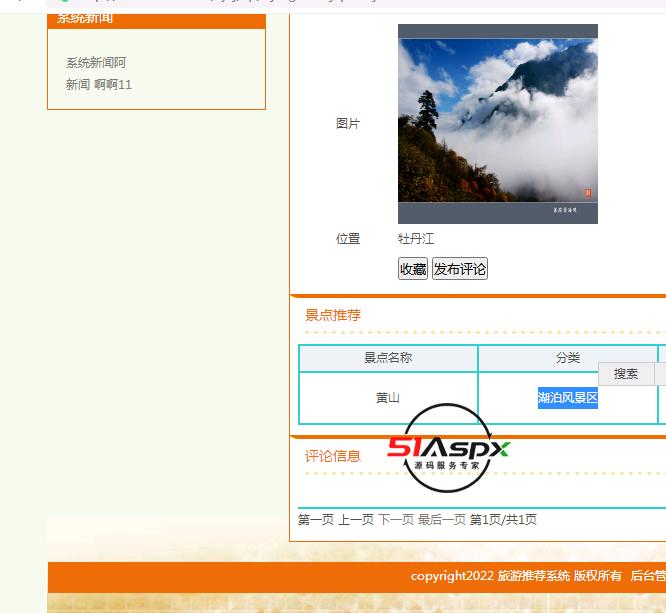The height and width of the screenshot is (613, 666).
Task: Click the 第1页/共1页 page indicator
Action: pos(503,520)
